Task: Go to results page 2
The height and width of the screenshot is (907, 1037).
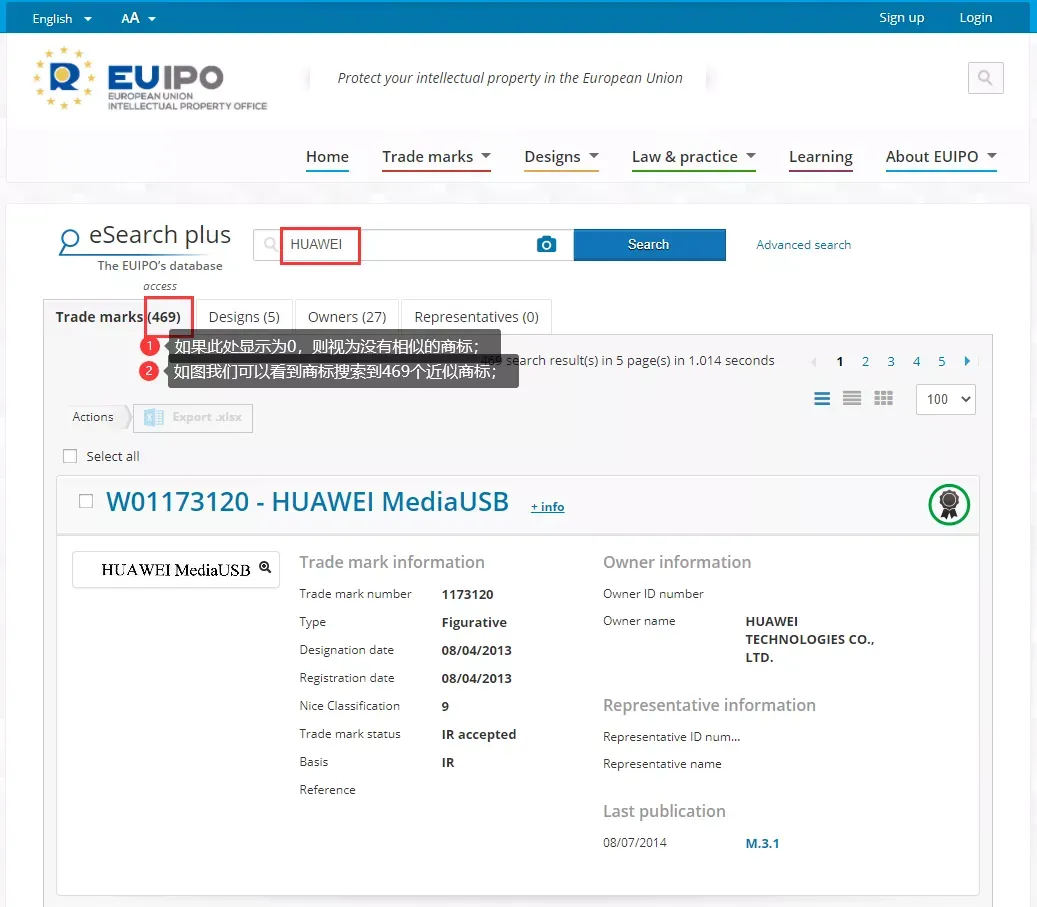Action: 865,362
